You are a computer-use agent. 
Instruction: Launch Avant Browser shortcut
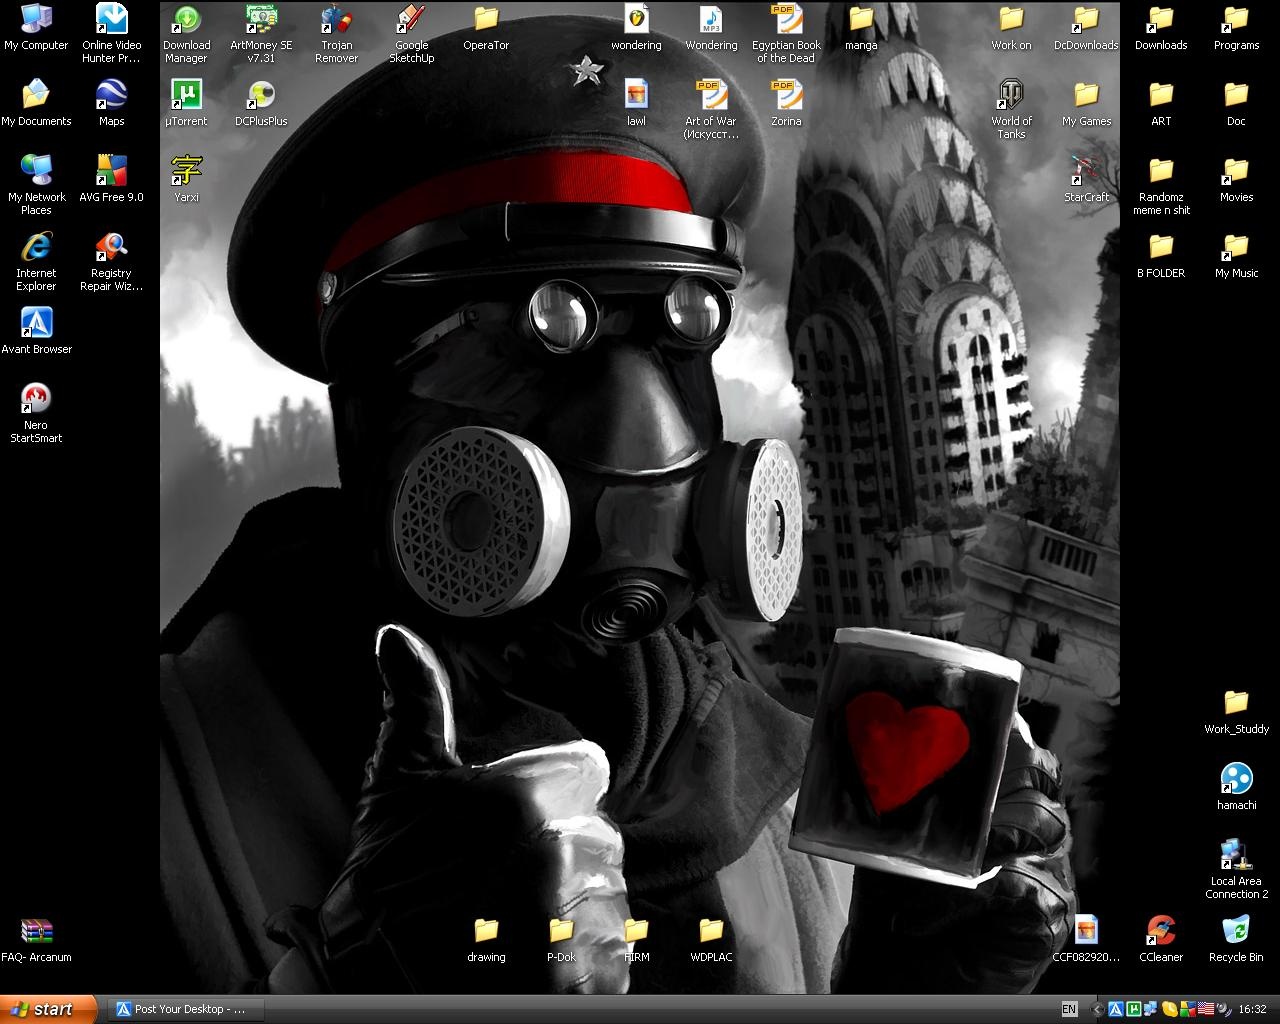coord(36,332)
